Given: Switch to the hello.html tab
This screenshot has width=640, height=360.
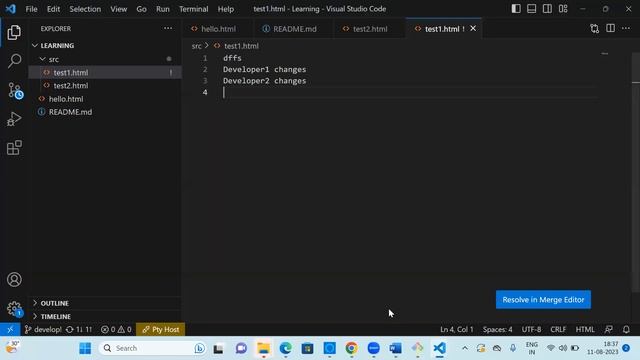Looking at the screenshot, I should 218,29.
